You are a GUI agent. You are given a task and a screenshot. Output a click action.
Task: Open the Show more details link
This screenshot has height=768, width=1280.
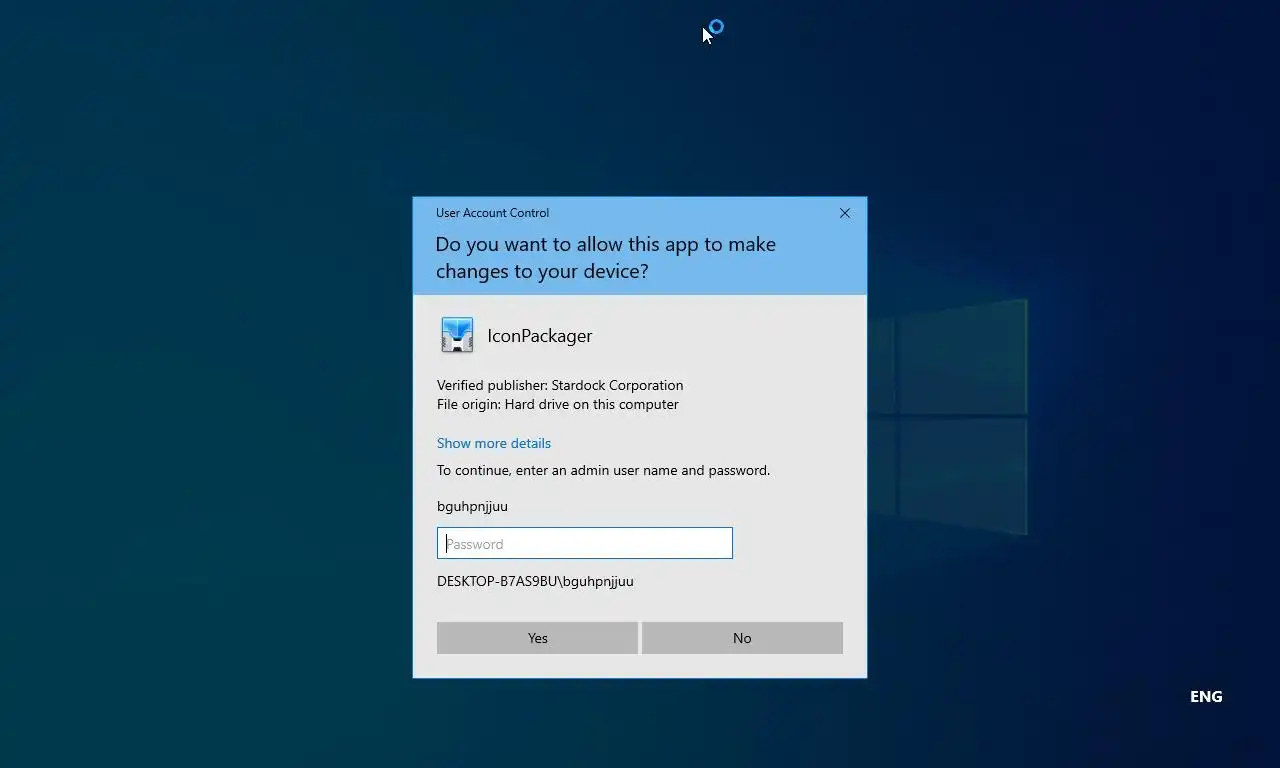[494, 443]
